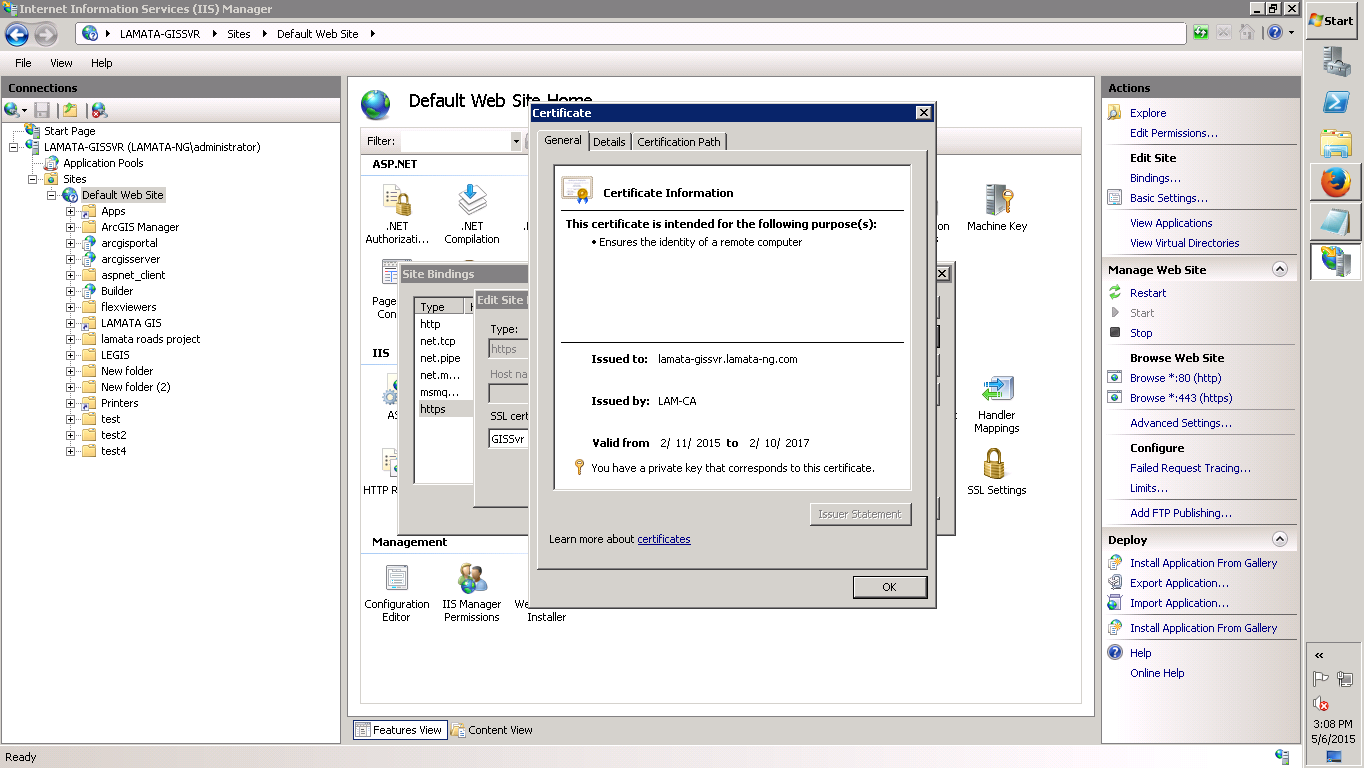Expand the Apps node in the tree

coord(71,211)
